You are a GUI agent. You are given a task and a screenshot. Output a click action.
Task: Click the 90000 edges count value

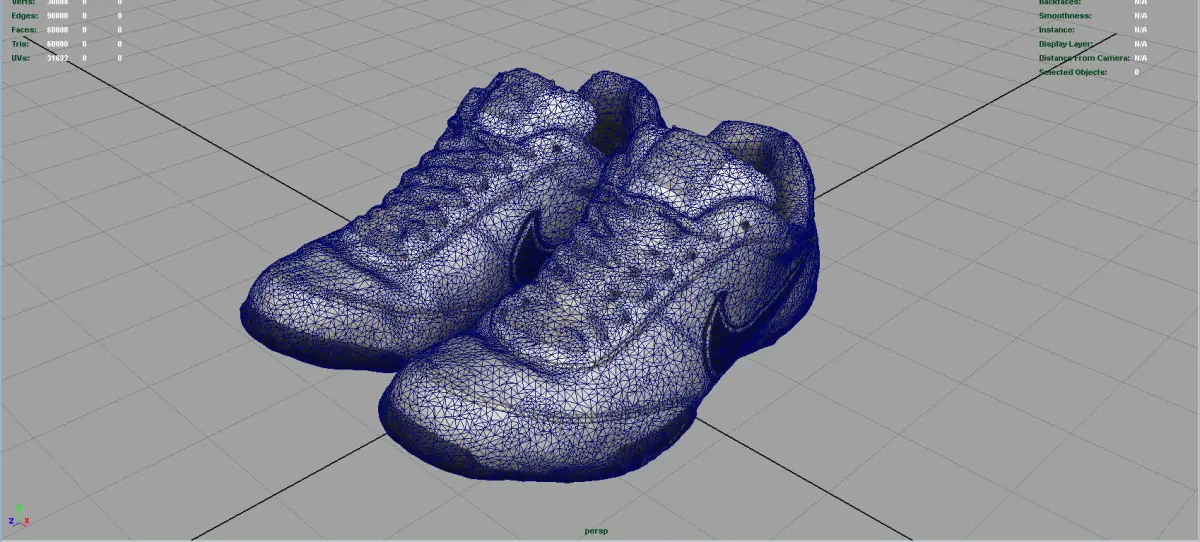58,16
